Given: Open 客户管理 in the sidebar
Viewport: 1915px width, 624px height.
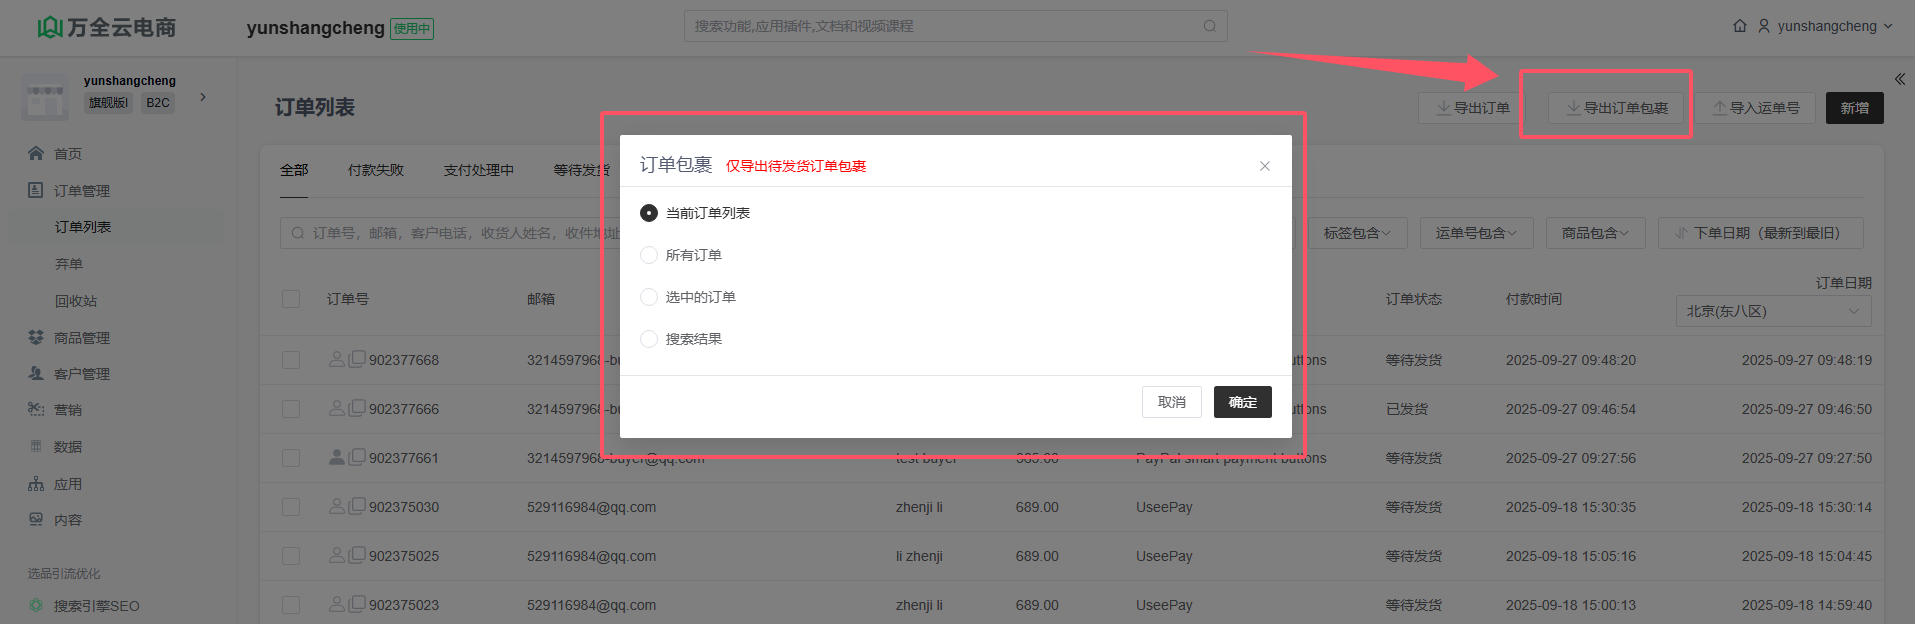Looking at the screenshot, I should pos(81,374).
